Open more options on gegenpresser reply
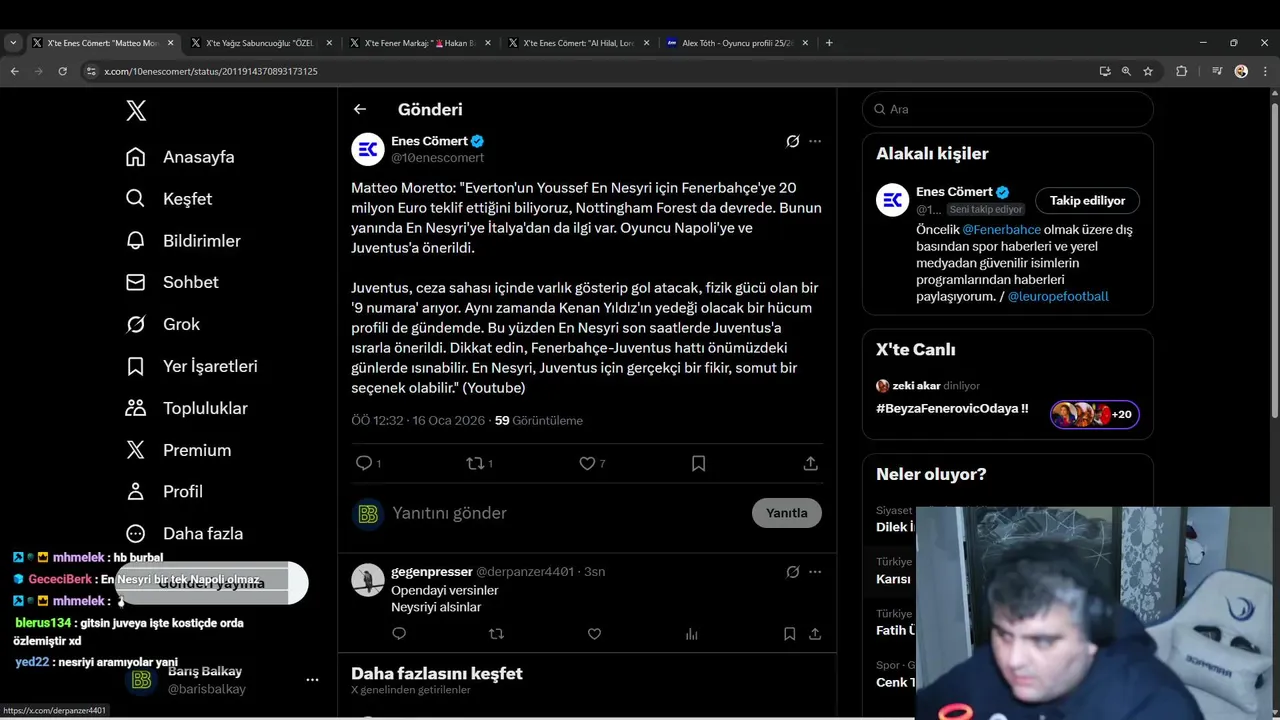Viewport: 1280px width, 720px height. click(x=815, y=572)
